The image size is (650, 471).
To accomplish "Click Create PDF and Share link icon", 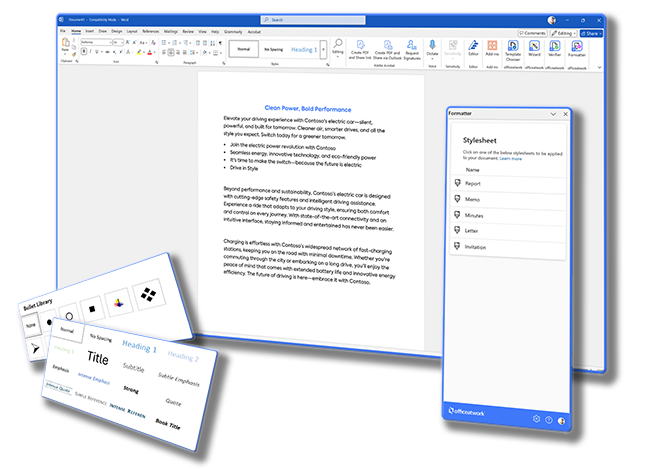I will coord(360,45).
